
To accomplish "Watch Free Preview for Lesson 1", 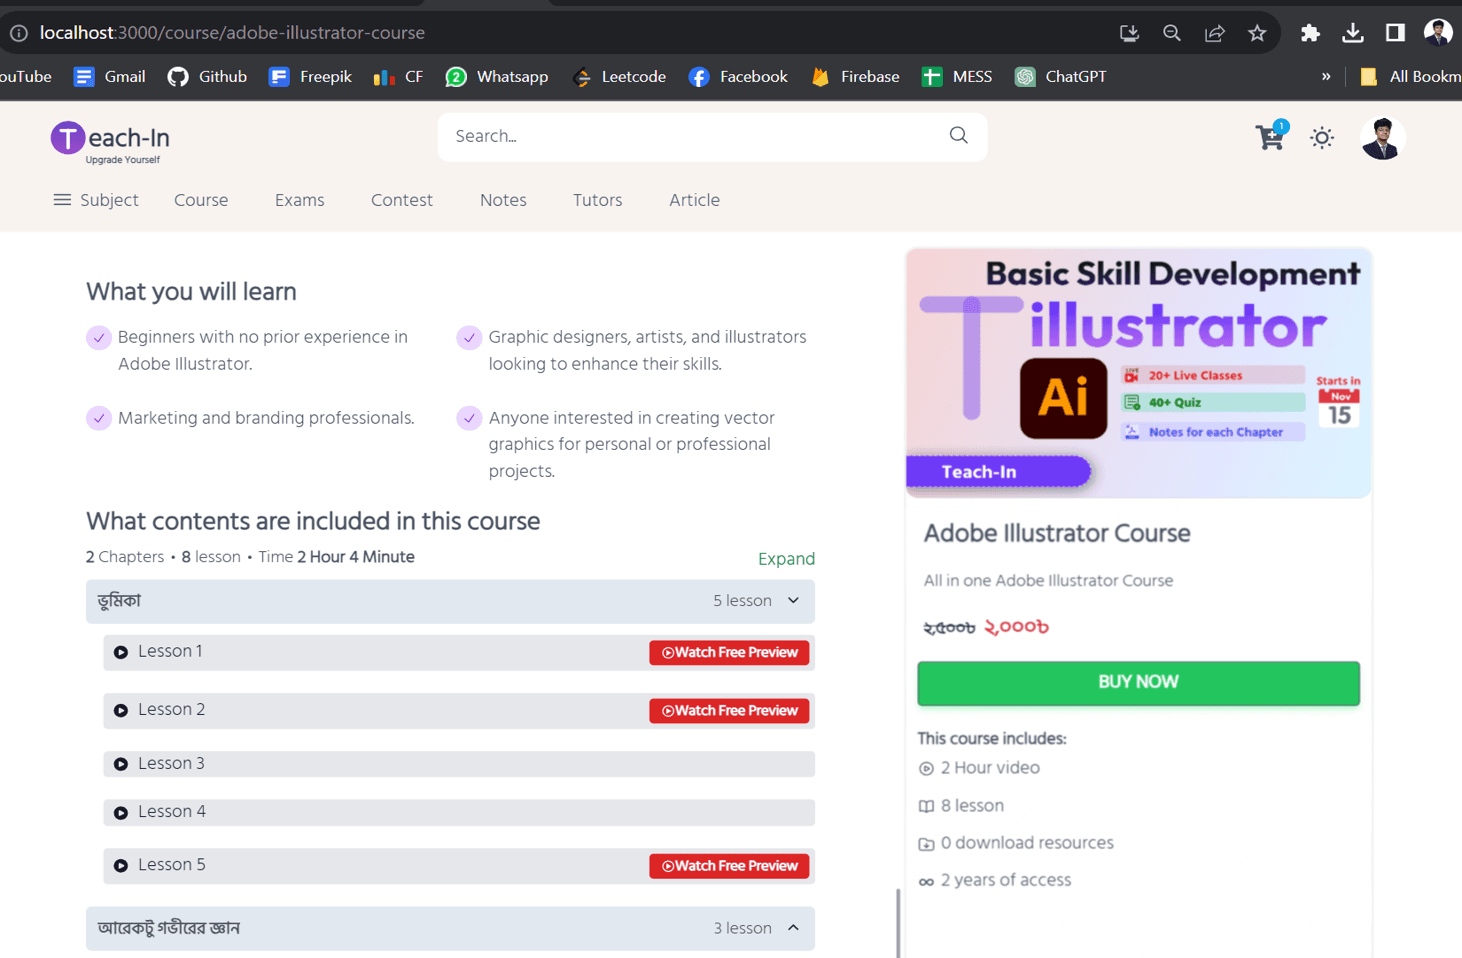I will tap(729, 653).
